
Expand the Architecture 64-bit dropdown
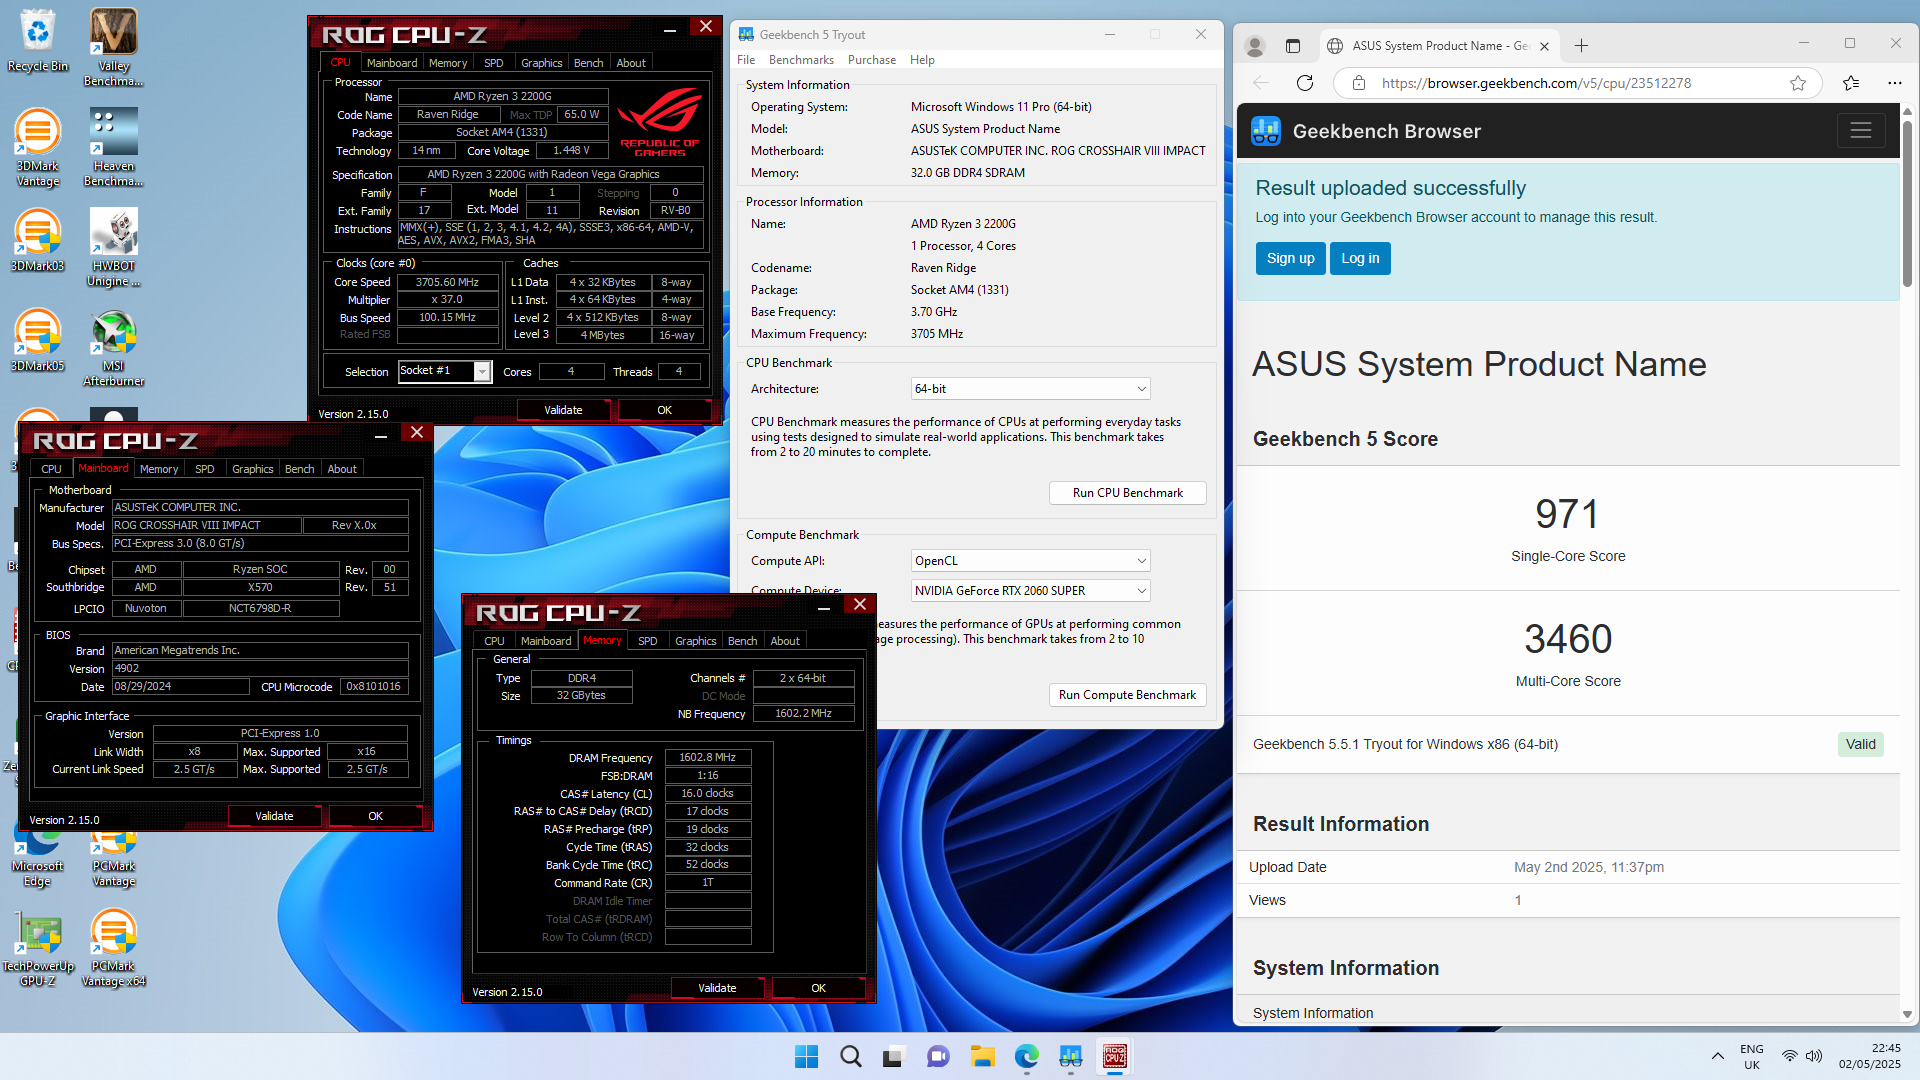(1030, 389)
